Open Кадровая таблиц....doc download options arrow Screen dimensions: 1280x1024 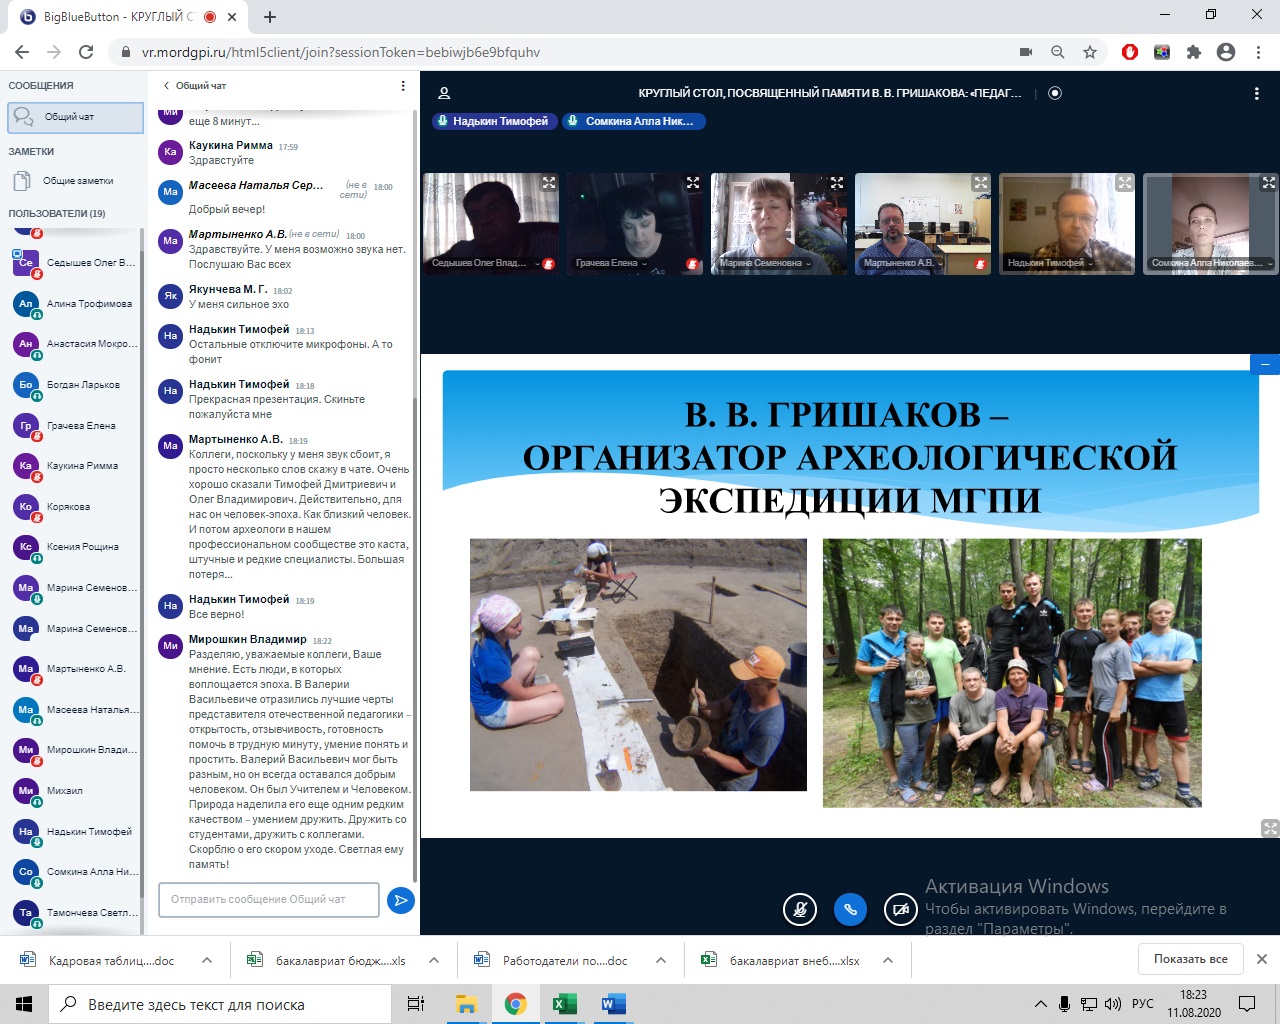[x=207, y=960]
